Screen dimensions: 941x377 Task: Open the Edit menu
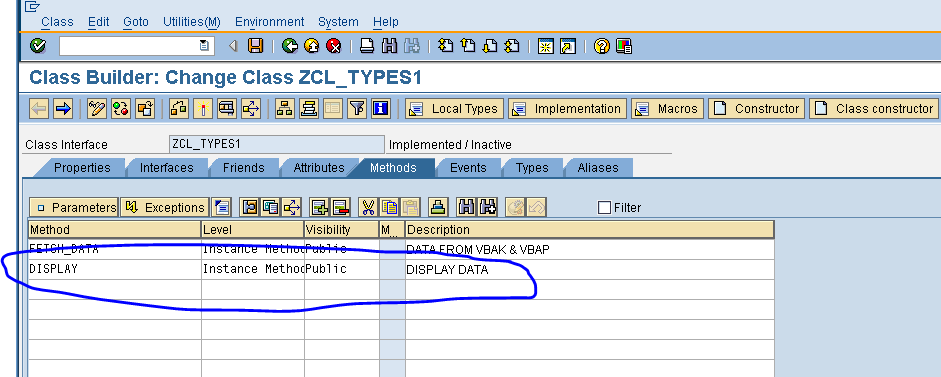(x=98, y=22)
